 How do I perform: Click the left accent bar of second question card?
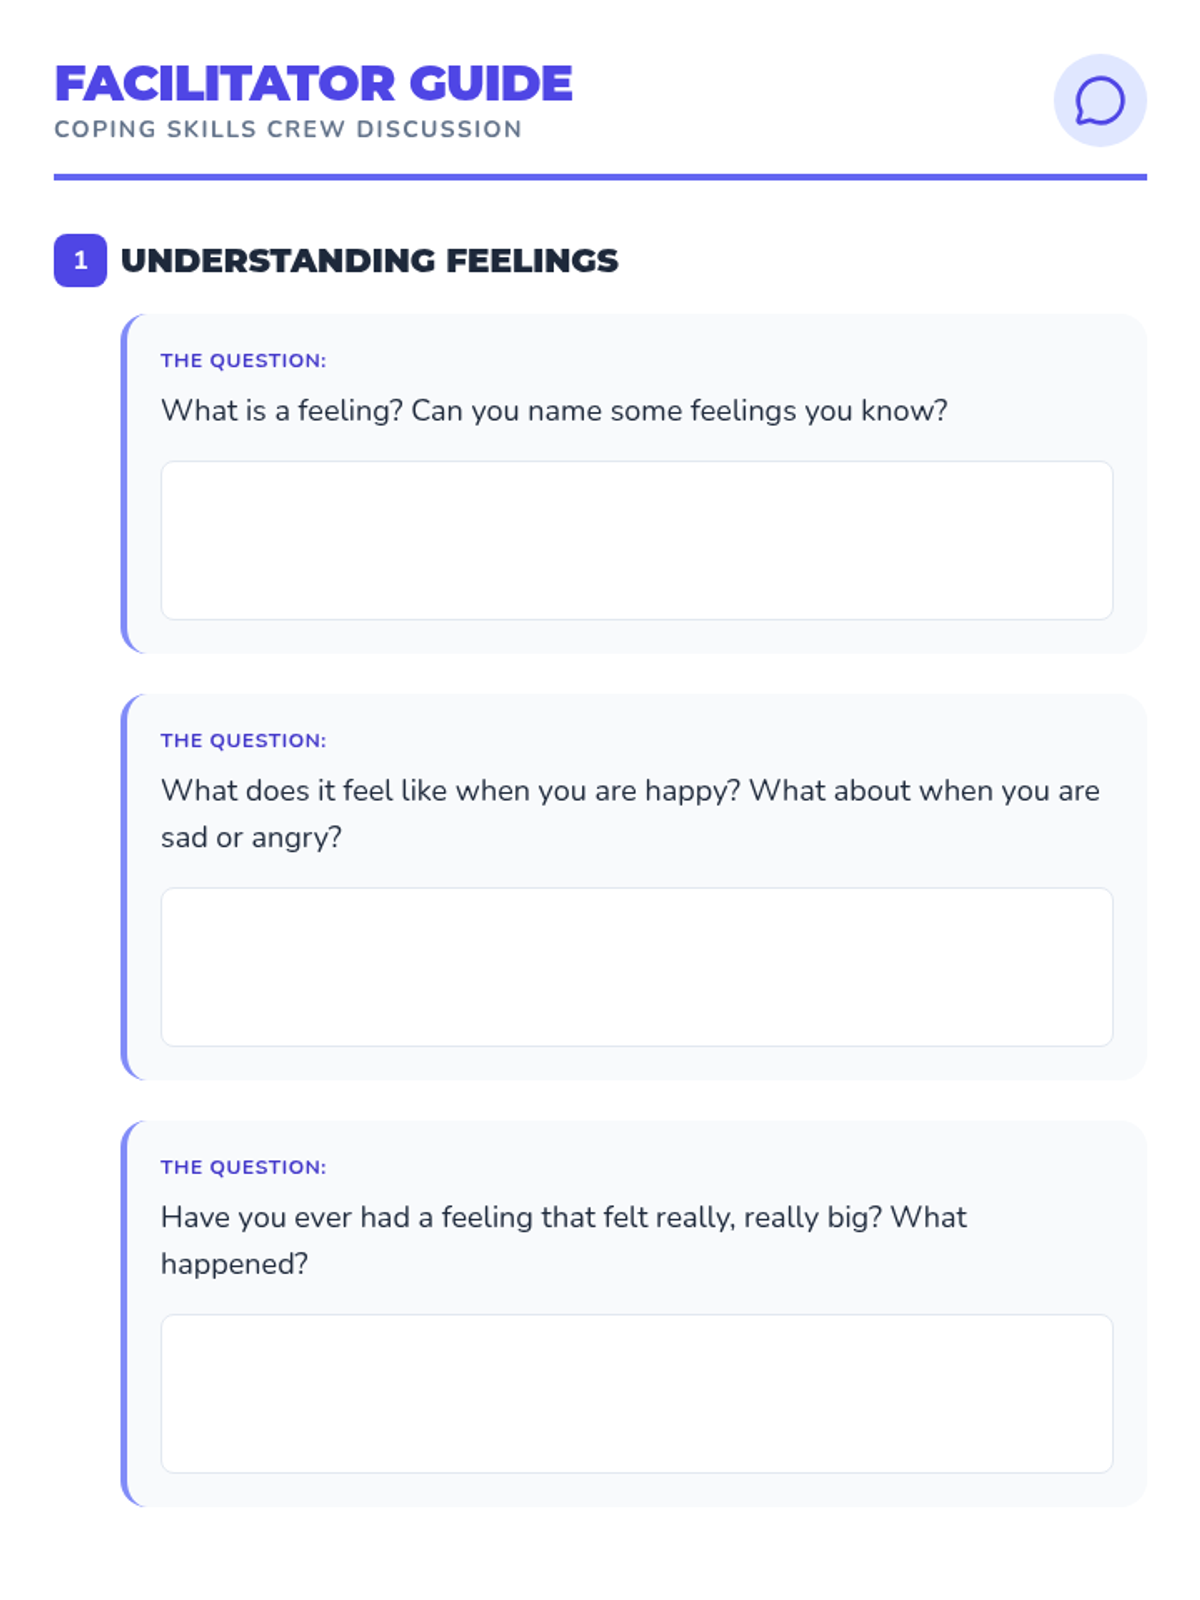[125, 887]
